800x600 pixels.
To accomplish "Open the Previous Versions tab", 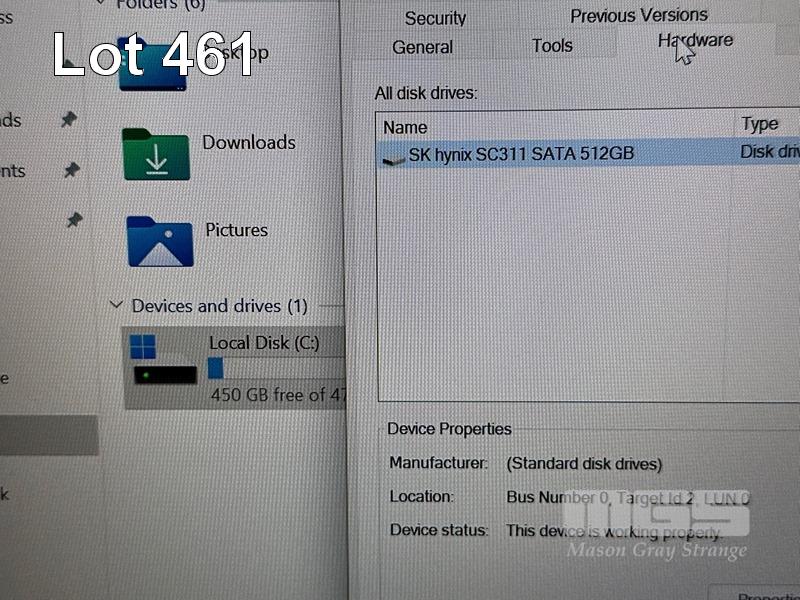I will click(639, 15).
